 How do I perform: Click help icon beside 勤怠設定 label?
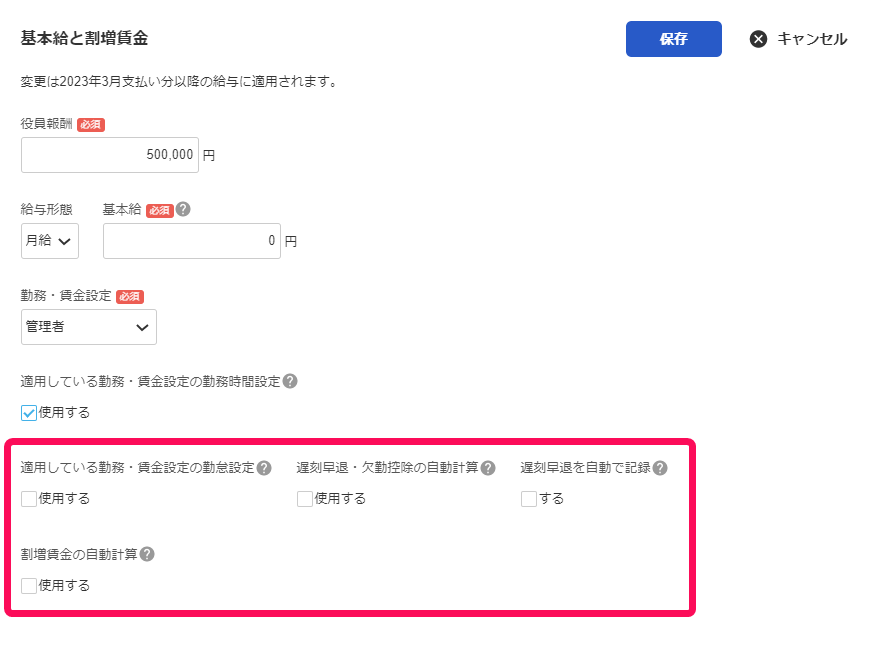tap(264, 468)
